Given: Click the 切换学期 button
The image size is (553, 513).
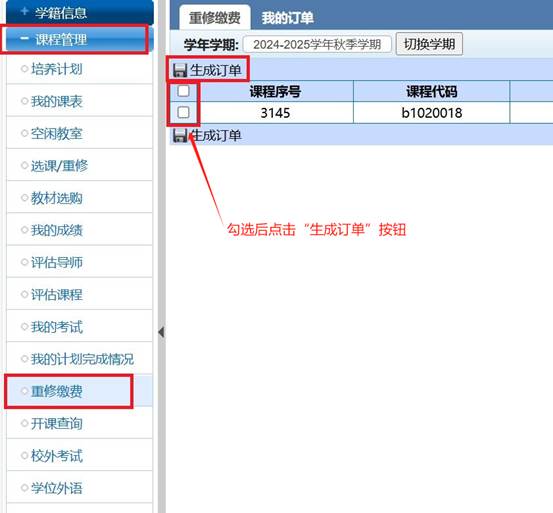Looking at the screenshot, I should (429, 44).
